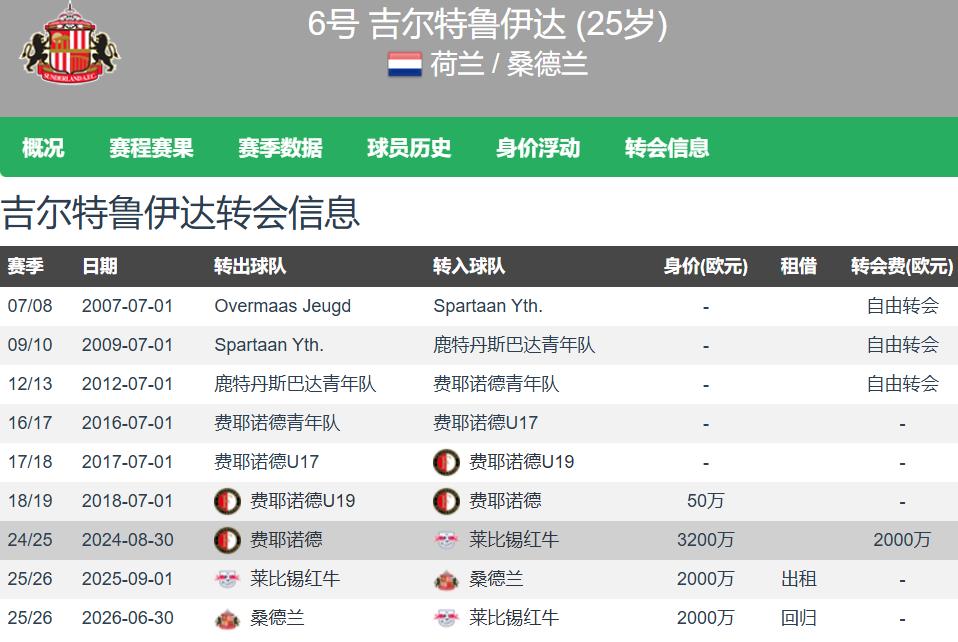Click the Sunderland club crest logo
Screen dimensions: 958x642
click(68, 45)
